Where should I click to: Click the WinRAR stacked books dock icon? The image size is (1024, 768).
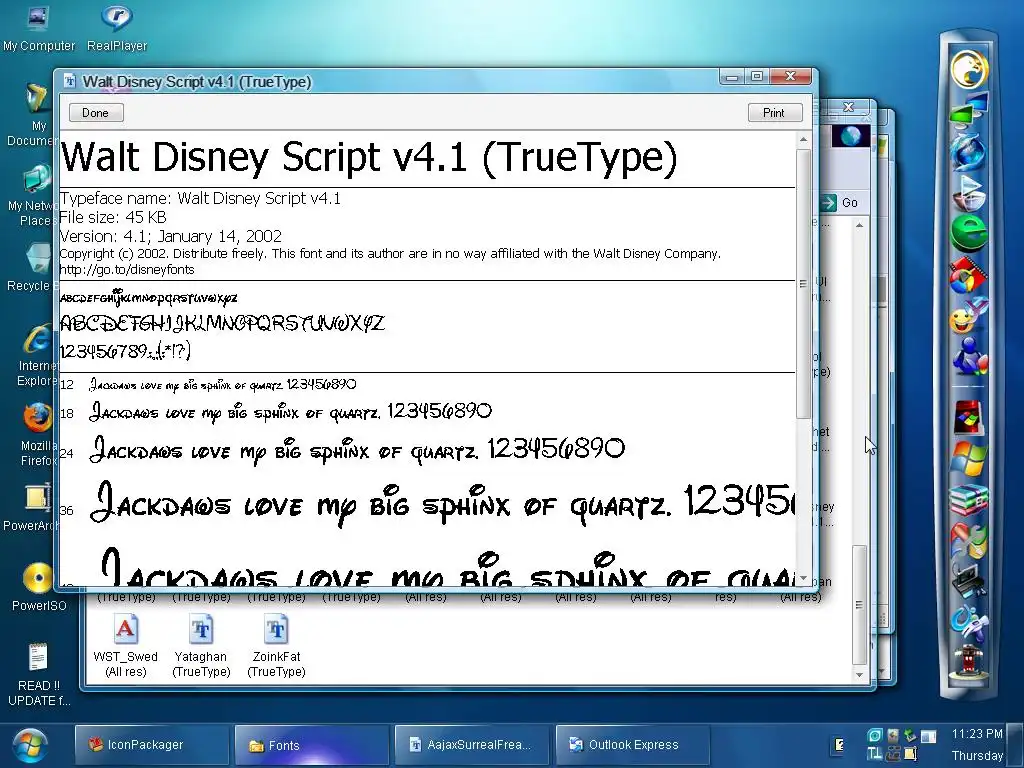[x=969, y=500]
